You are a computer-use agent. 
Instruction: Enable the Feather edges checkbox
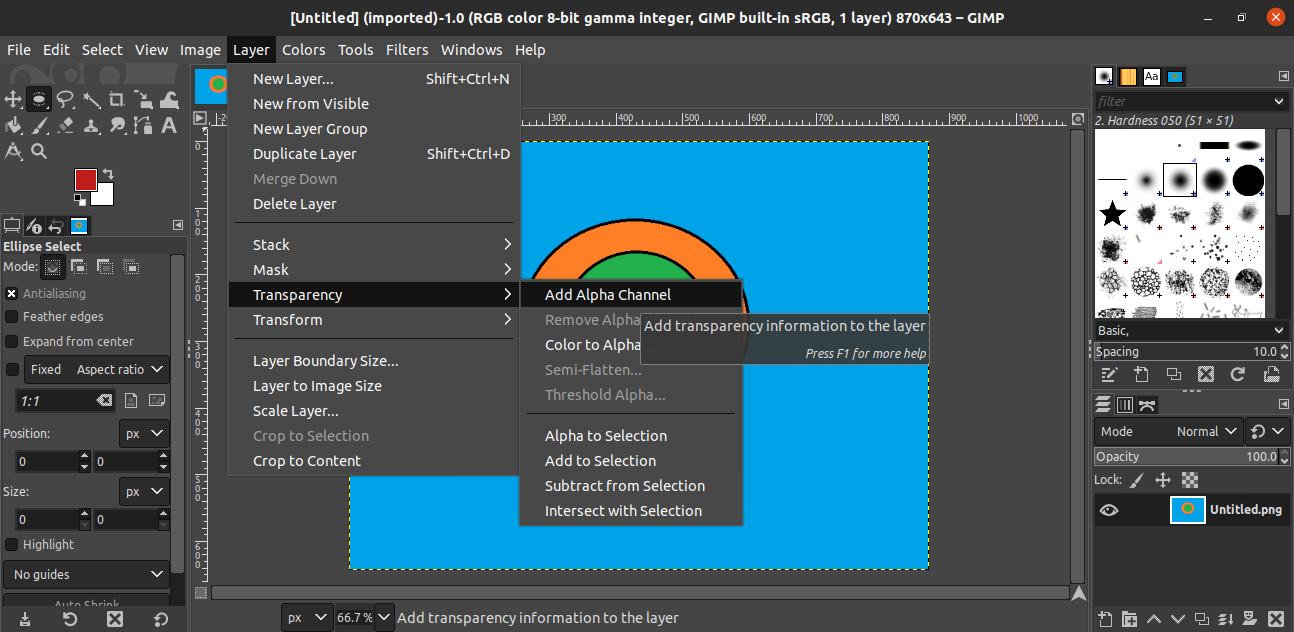tap(12, 316)
